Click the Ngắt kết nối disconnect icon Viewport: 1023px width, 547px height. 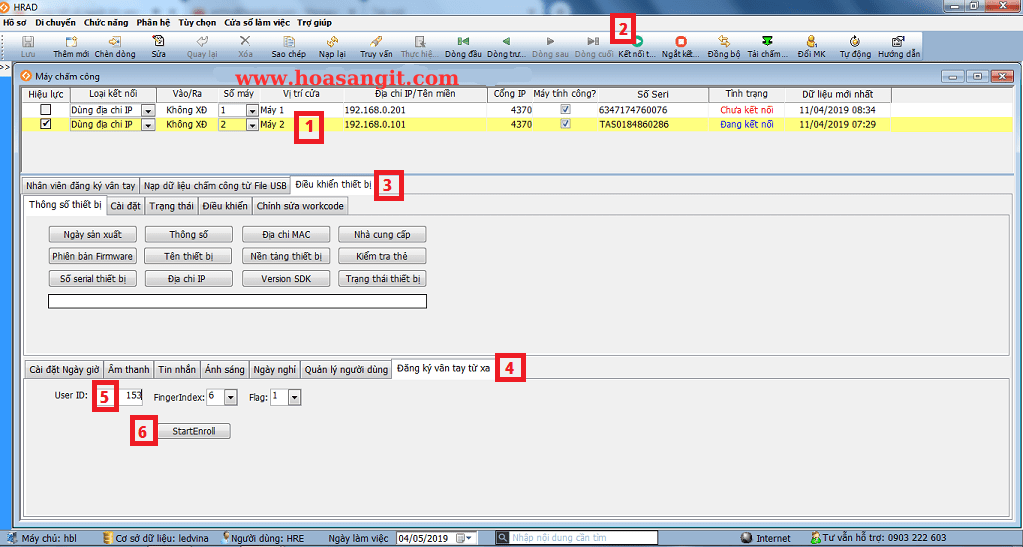click(681, 42)
